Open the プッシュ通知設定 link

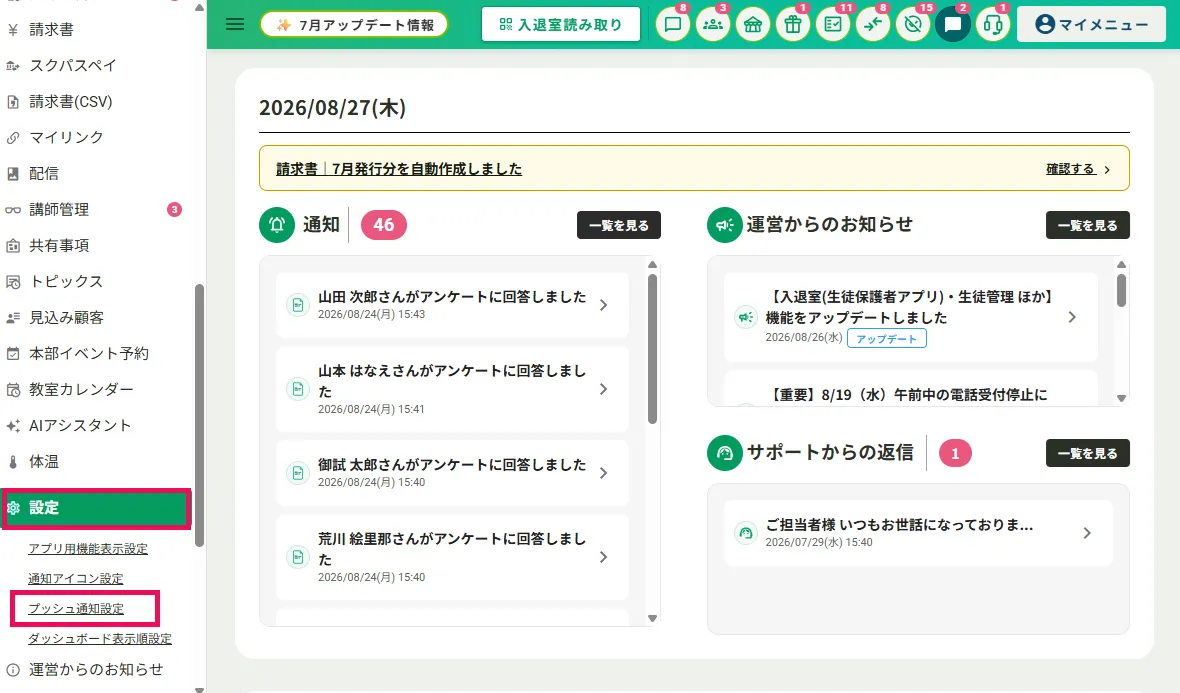click(x=76, y=609)
